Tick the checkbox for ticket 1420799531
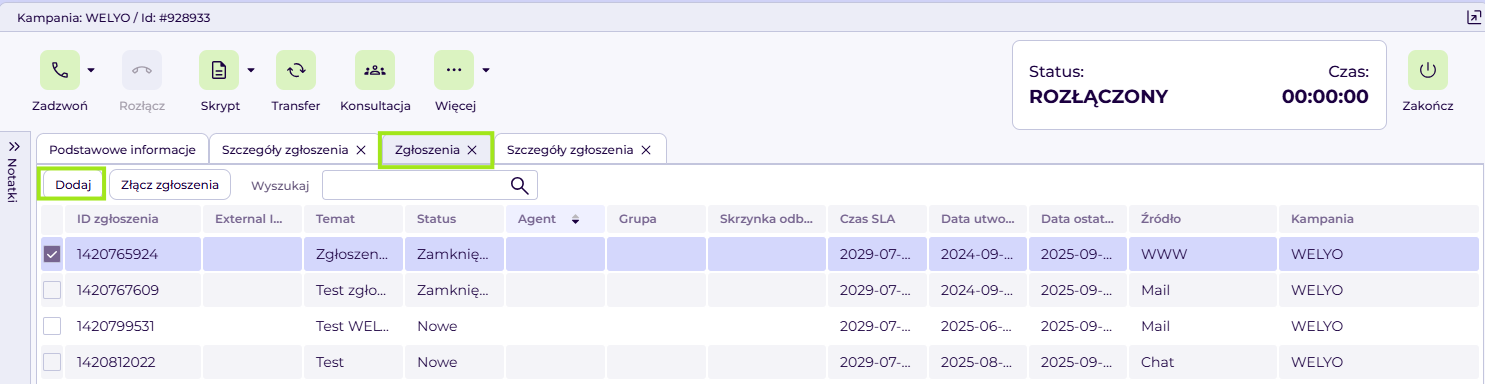This screenshot has height=384, width=1485. [52, 326]
